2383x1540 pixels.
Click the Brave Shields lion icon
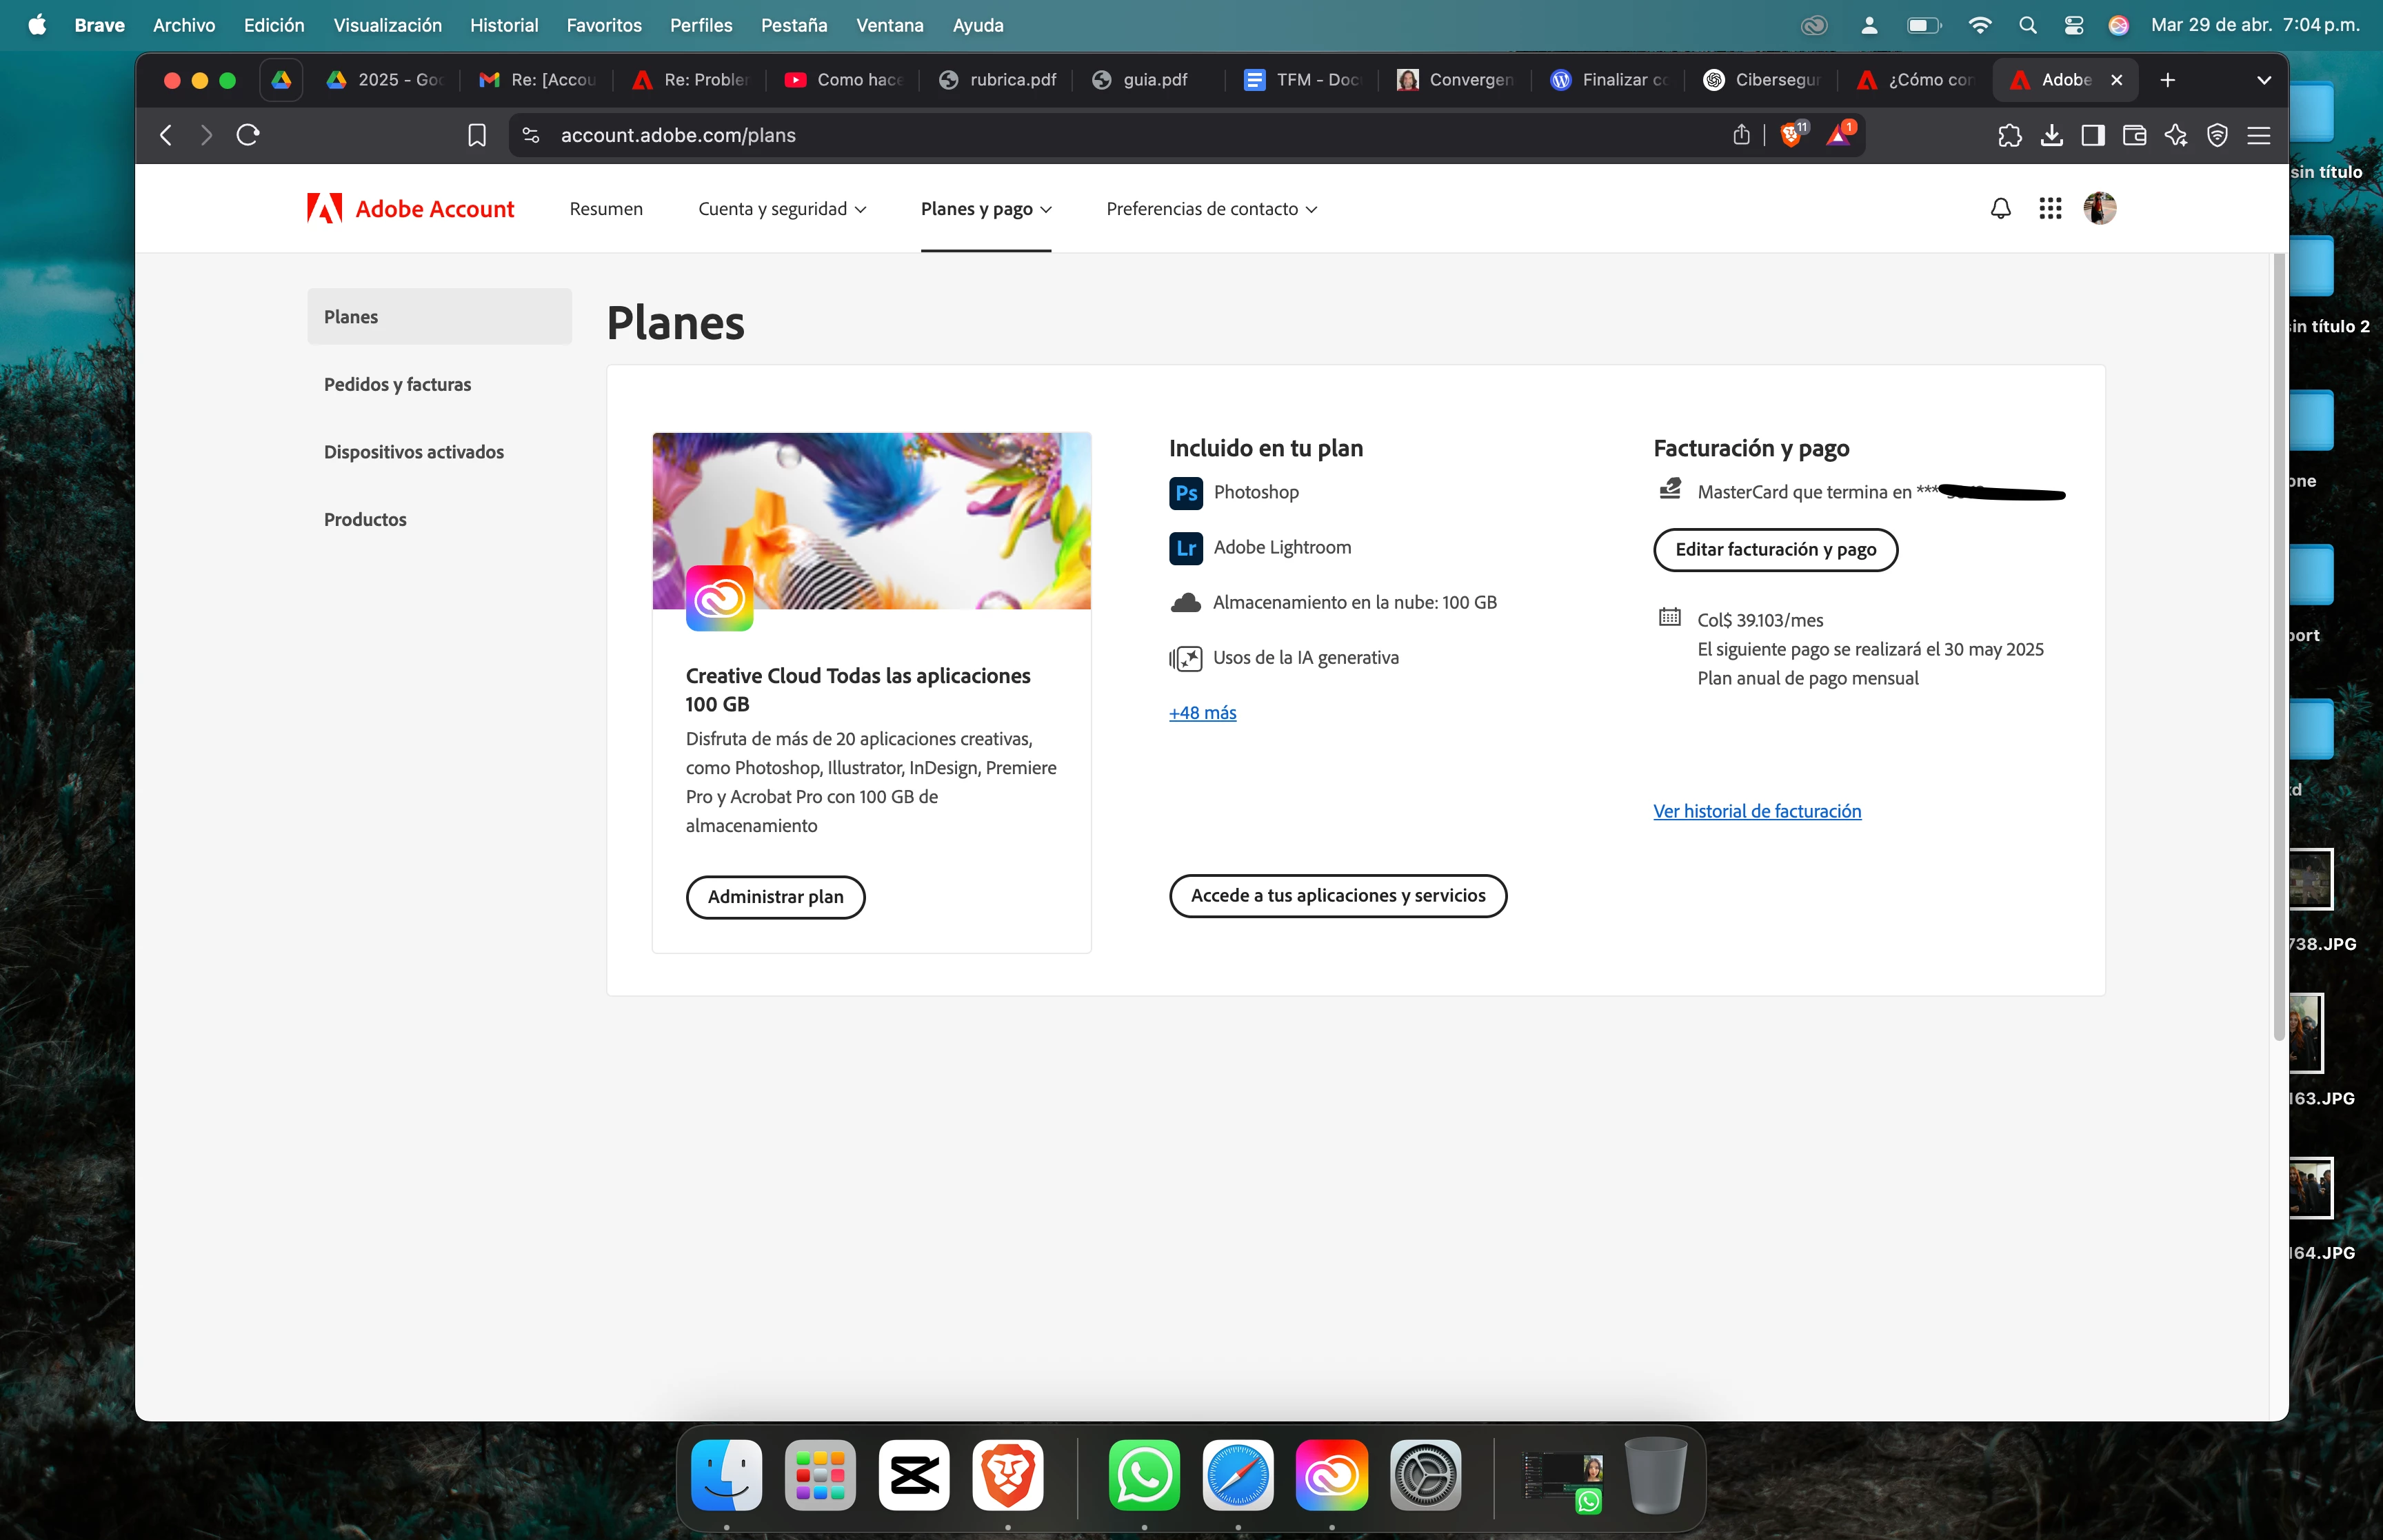click(x=1791, y=135)
